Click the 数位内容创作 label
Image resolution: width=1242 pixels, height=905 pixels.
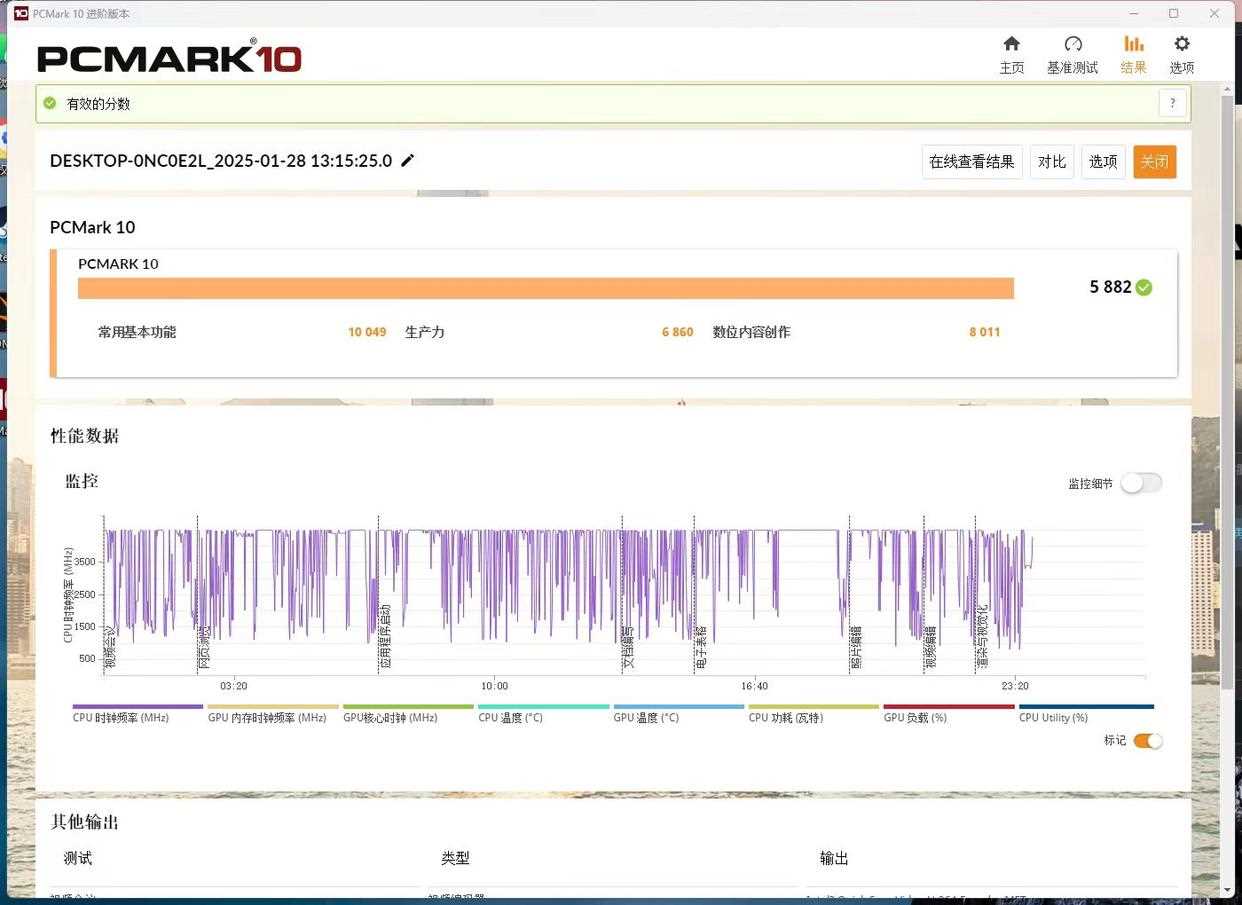tap(752, 332)
